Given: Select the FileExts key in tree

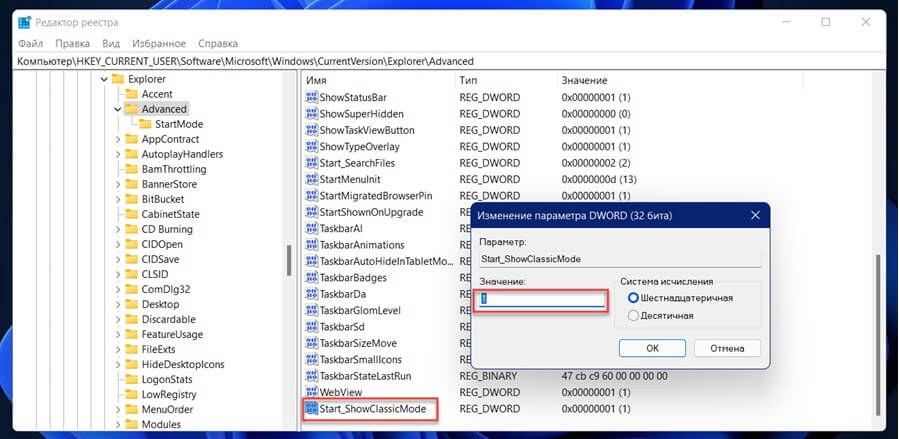Looking at the screenshot, I should click(158, 349).
